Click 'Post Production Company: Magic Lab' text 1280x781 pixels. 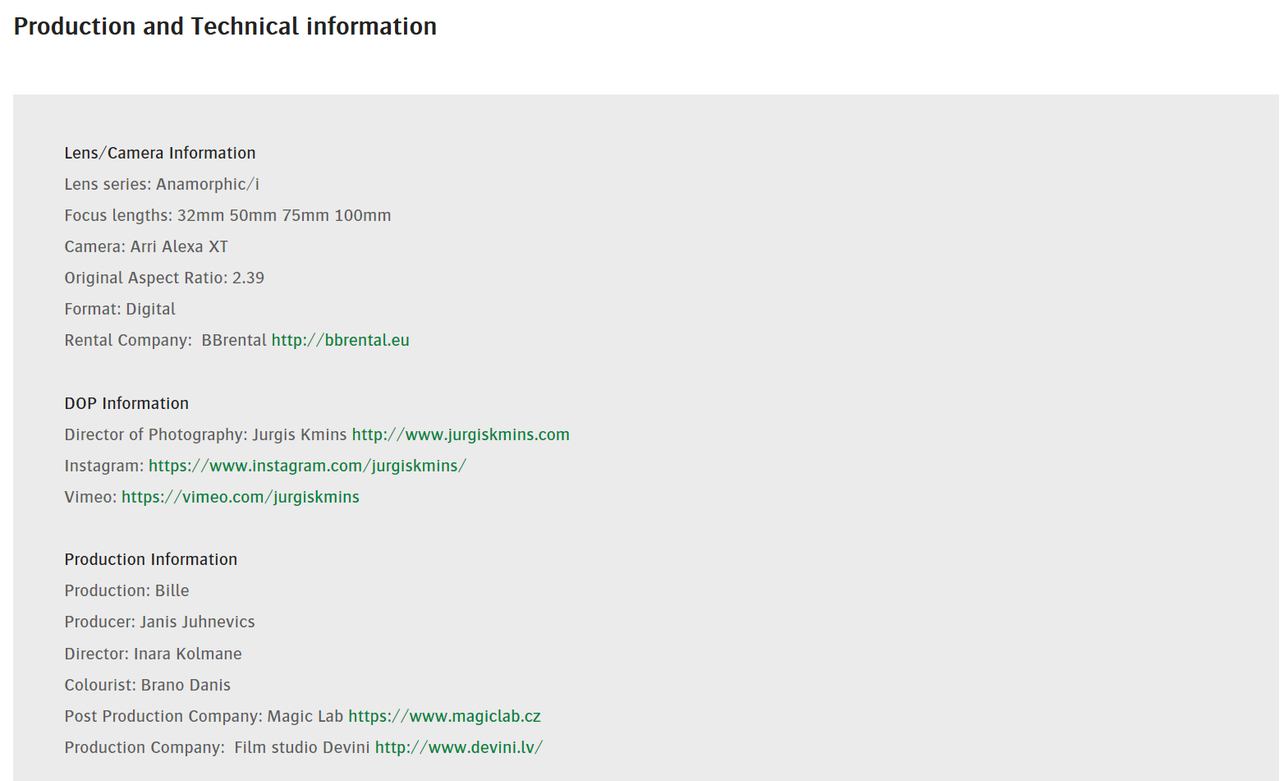[x=204, y=716]
